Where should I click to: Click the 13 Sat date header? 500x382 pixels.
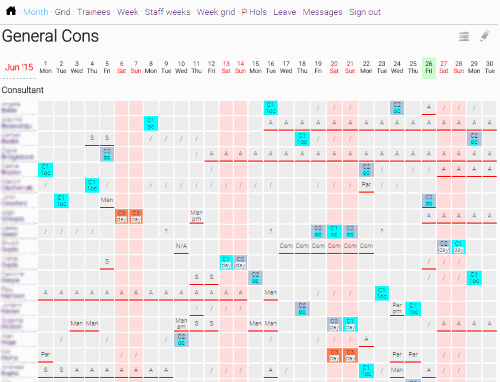coord(226,67)
